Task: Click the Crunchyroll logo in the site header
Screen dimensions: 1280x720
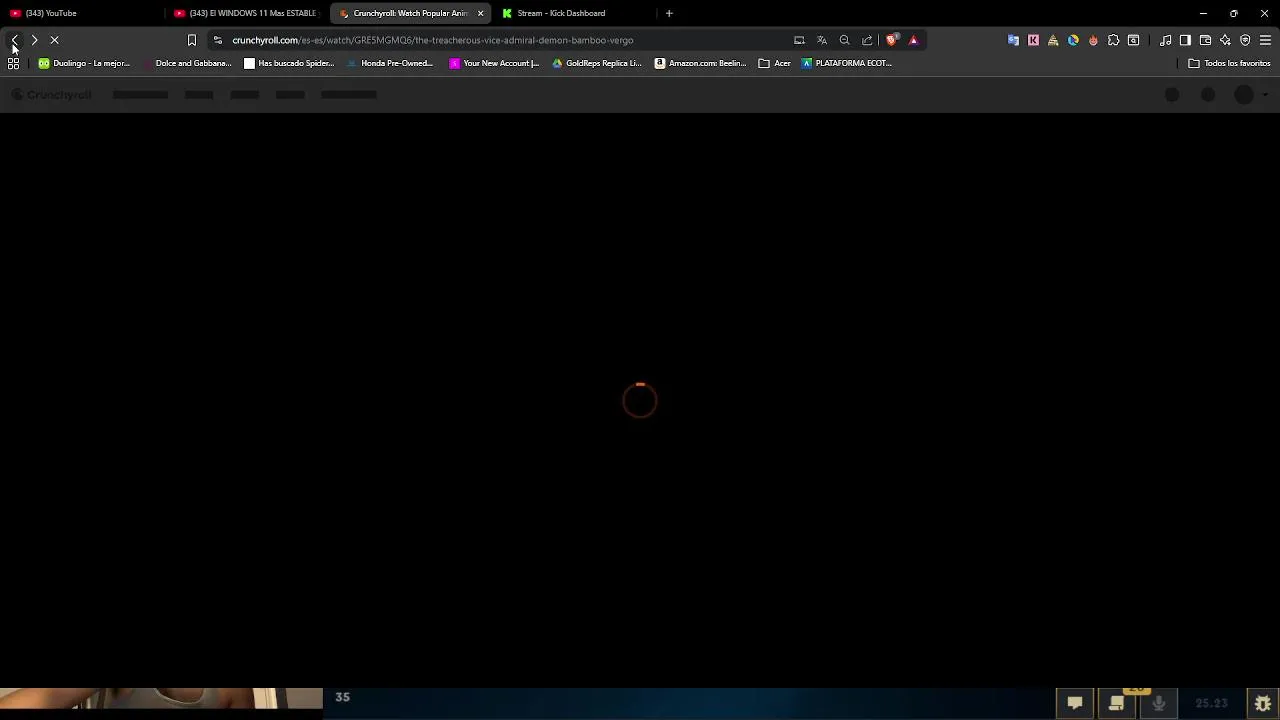Action: pyautogui.click(x=52, y=95)
